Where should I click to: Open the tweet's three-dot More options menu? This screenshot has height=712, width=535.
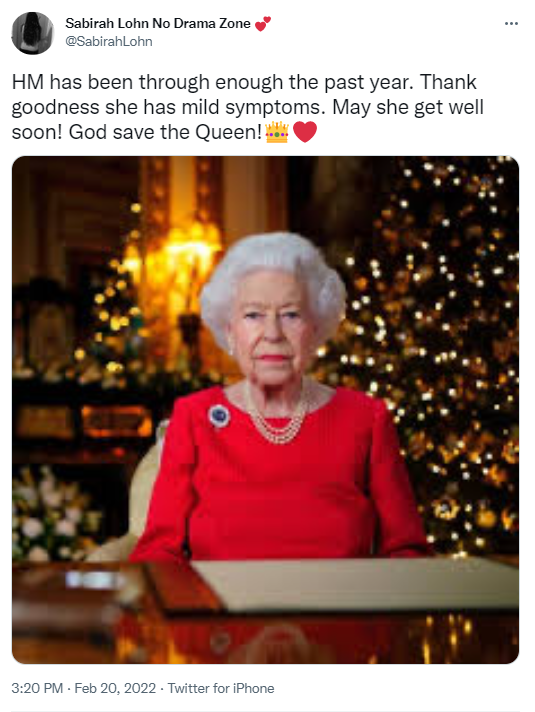tap(511, 24)
